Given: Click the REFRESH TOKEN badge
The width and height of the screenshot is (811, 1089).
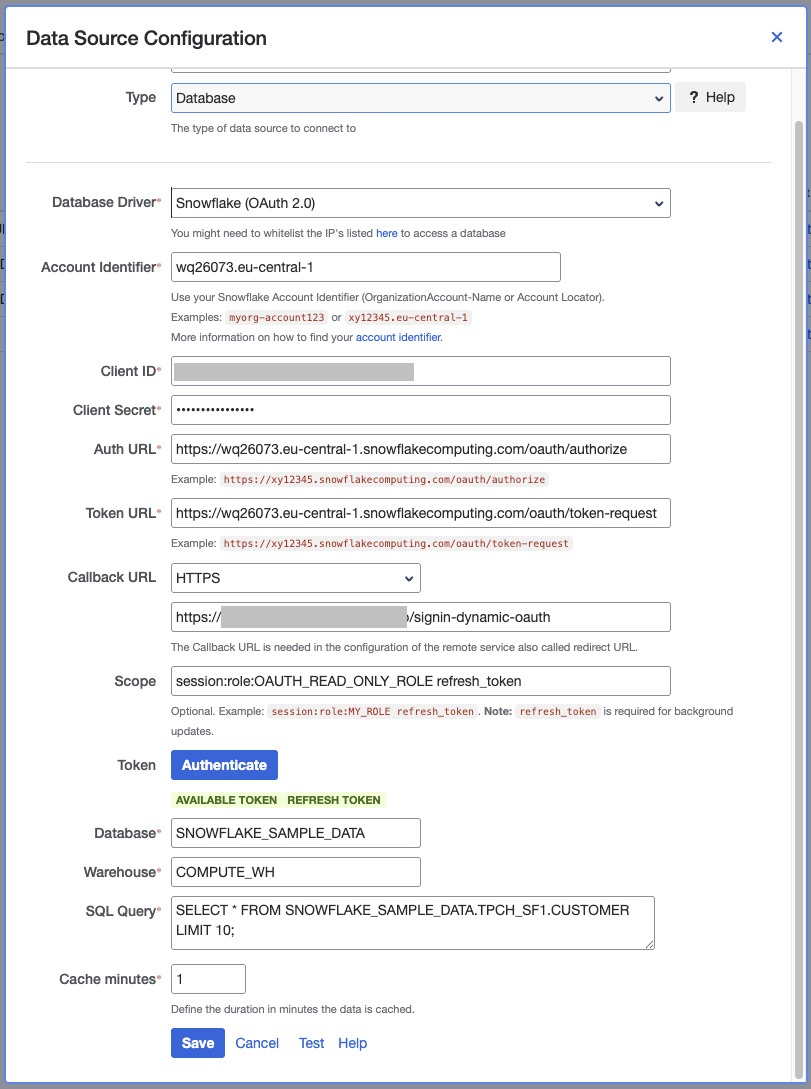Looking at the screenshot, I should (334, 800).
